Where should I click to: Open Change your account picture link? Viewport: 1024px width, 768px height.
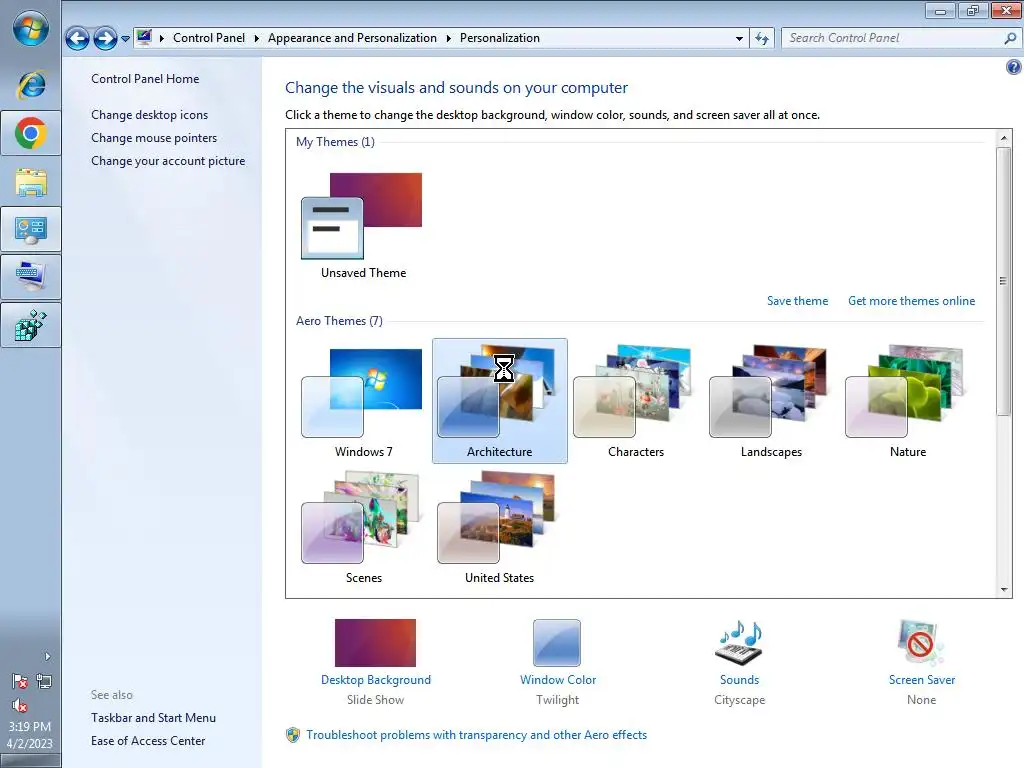(168, 161)
